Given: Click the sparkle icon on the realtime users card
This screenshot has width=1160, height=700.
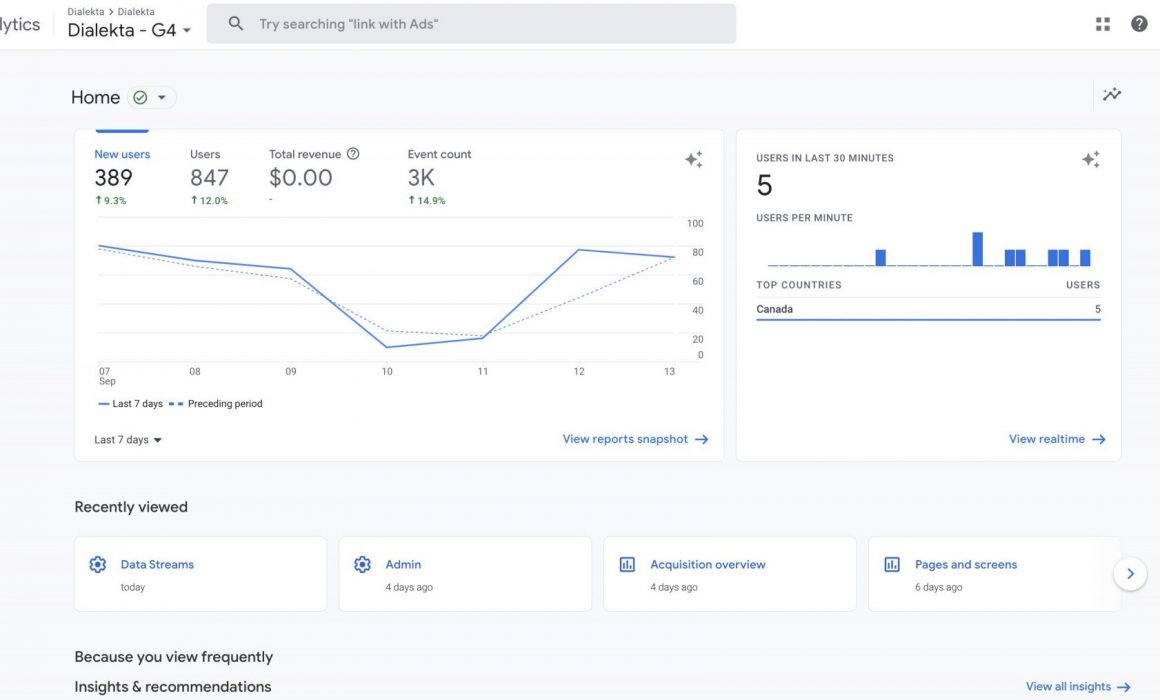Looking at the screenshot, I should 1090,158.
